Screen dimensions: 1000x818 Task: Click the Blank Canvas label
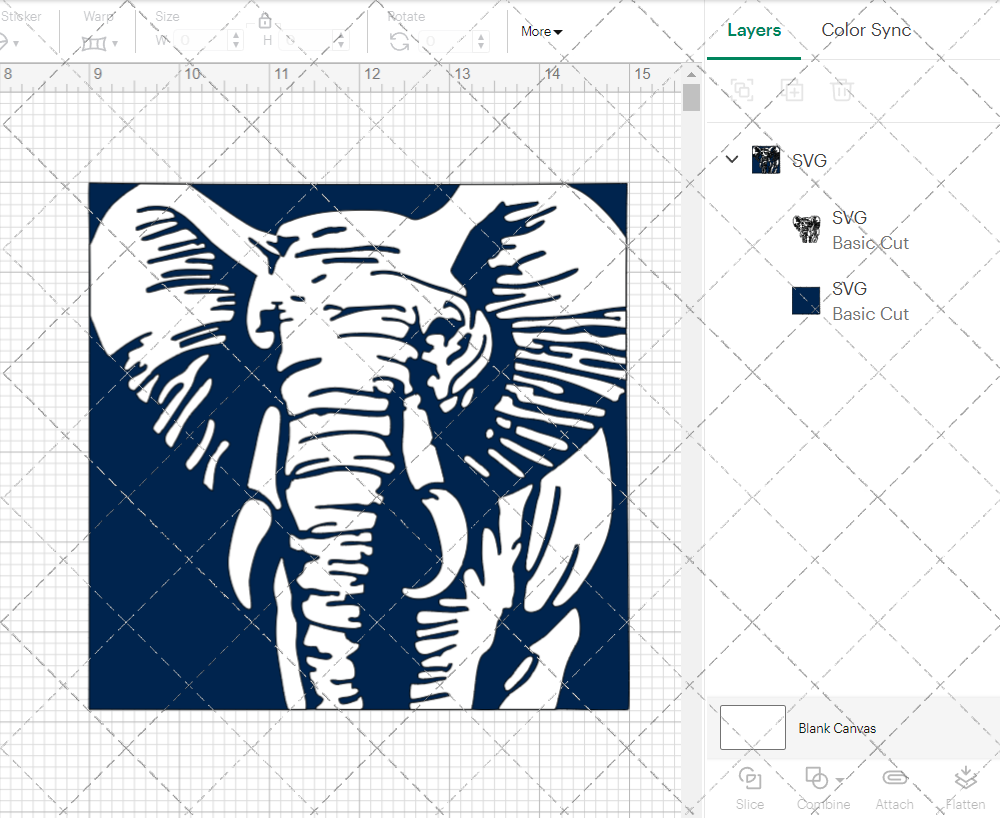[837, 728]
